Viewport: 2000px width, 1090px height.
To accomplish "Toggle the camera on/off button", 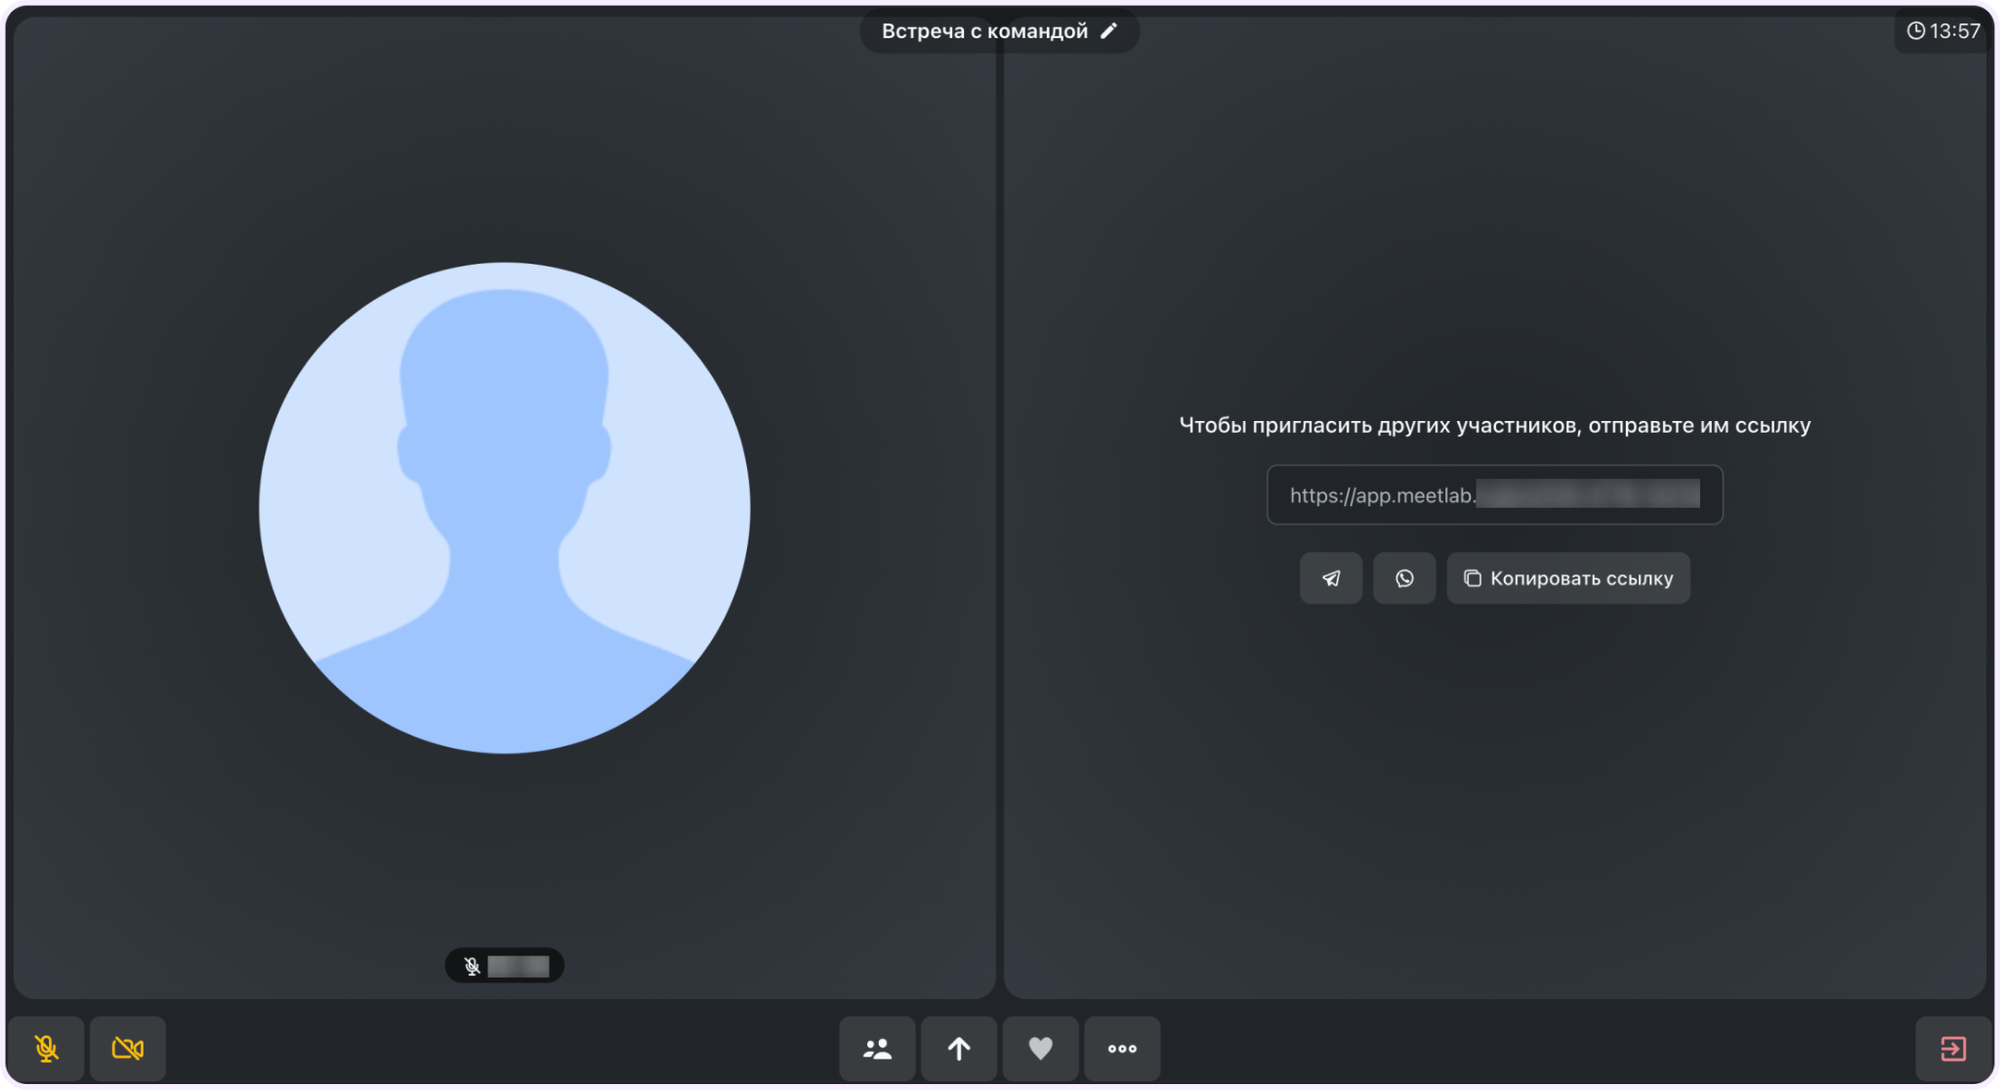I will click(128, 1048).
